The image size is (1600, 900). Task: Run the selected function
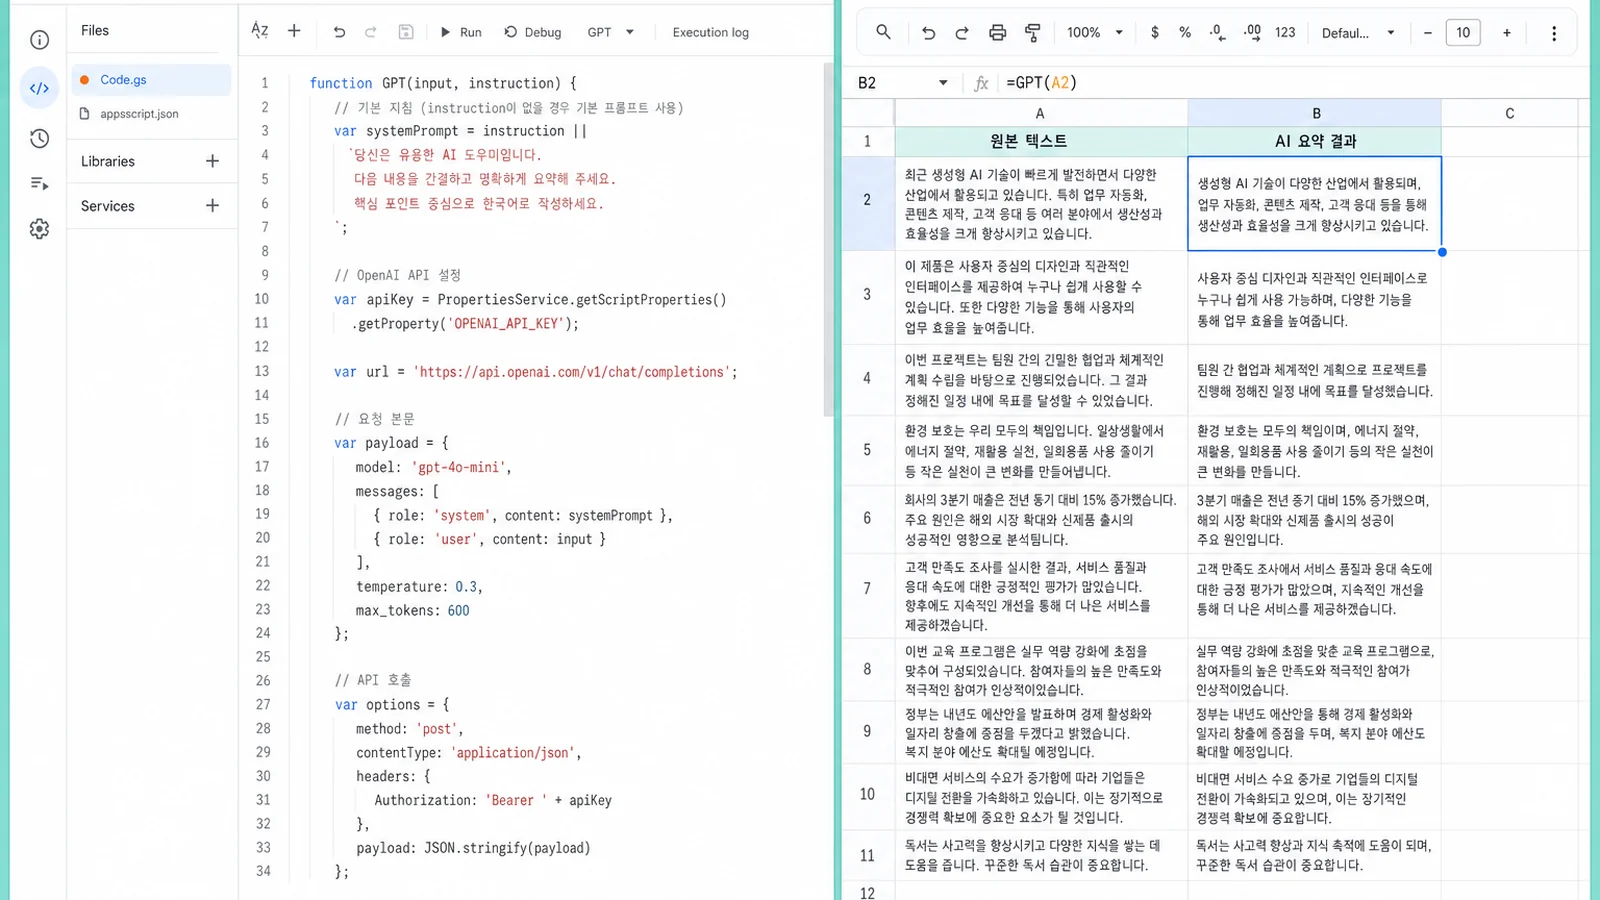461,32
